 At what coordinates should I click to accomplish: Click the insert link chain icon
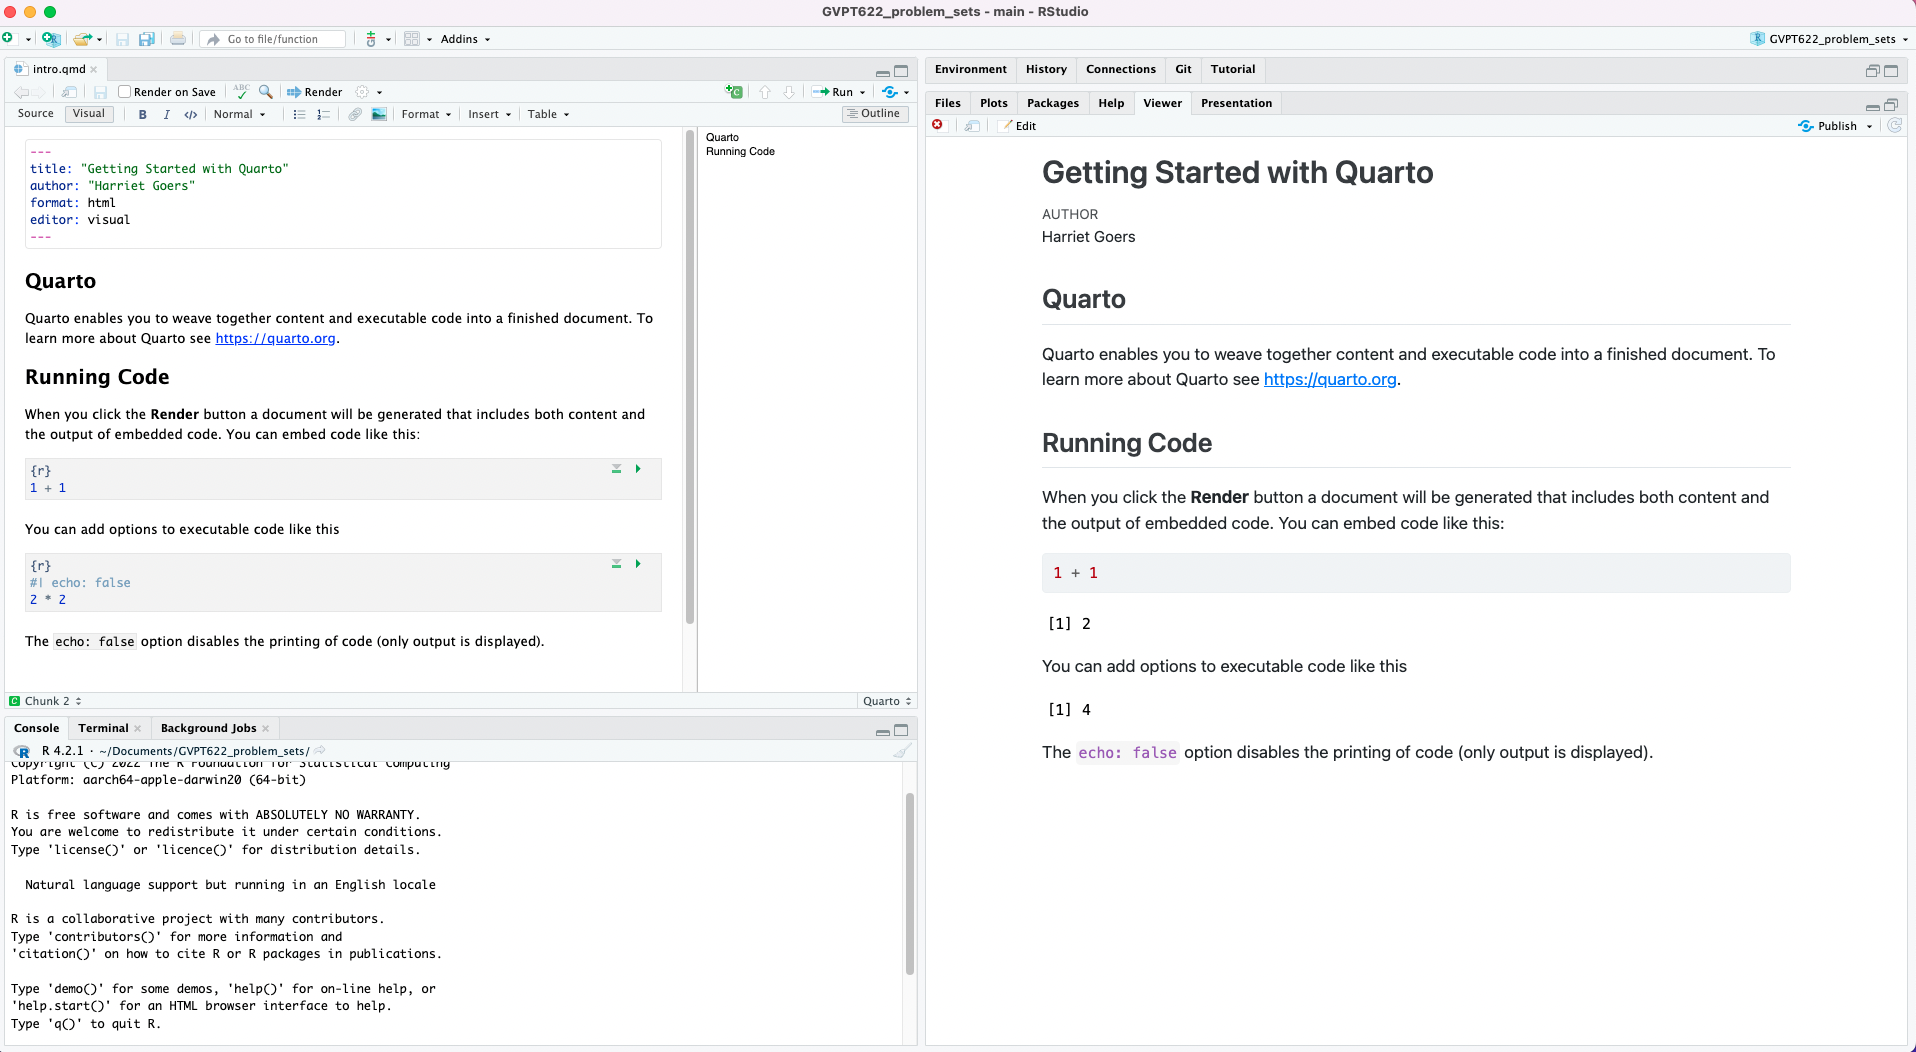355,115
